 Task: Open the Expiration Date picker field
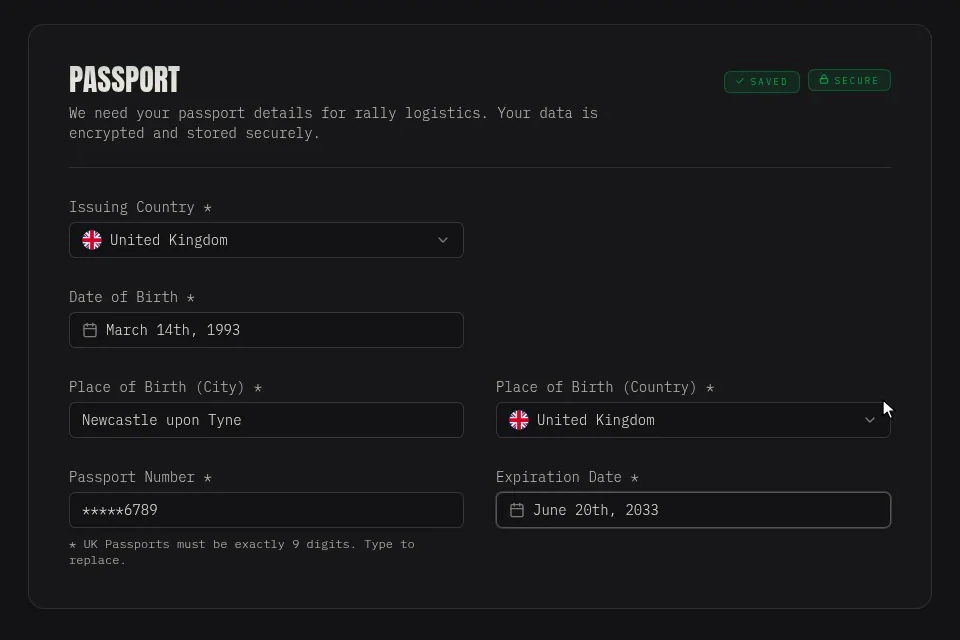(x=693, y=510)
